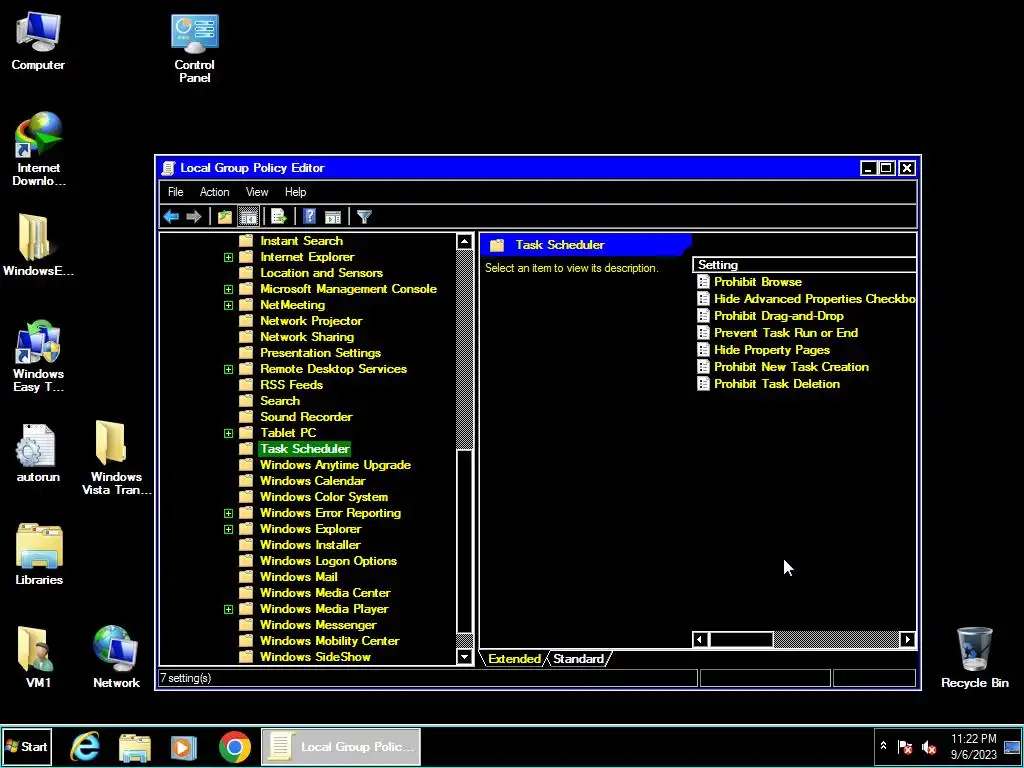This screenshot has width=1024, height=768.
Task: Click the Start button
Action: [x=26, y=746]
